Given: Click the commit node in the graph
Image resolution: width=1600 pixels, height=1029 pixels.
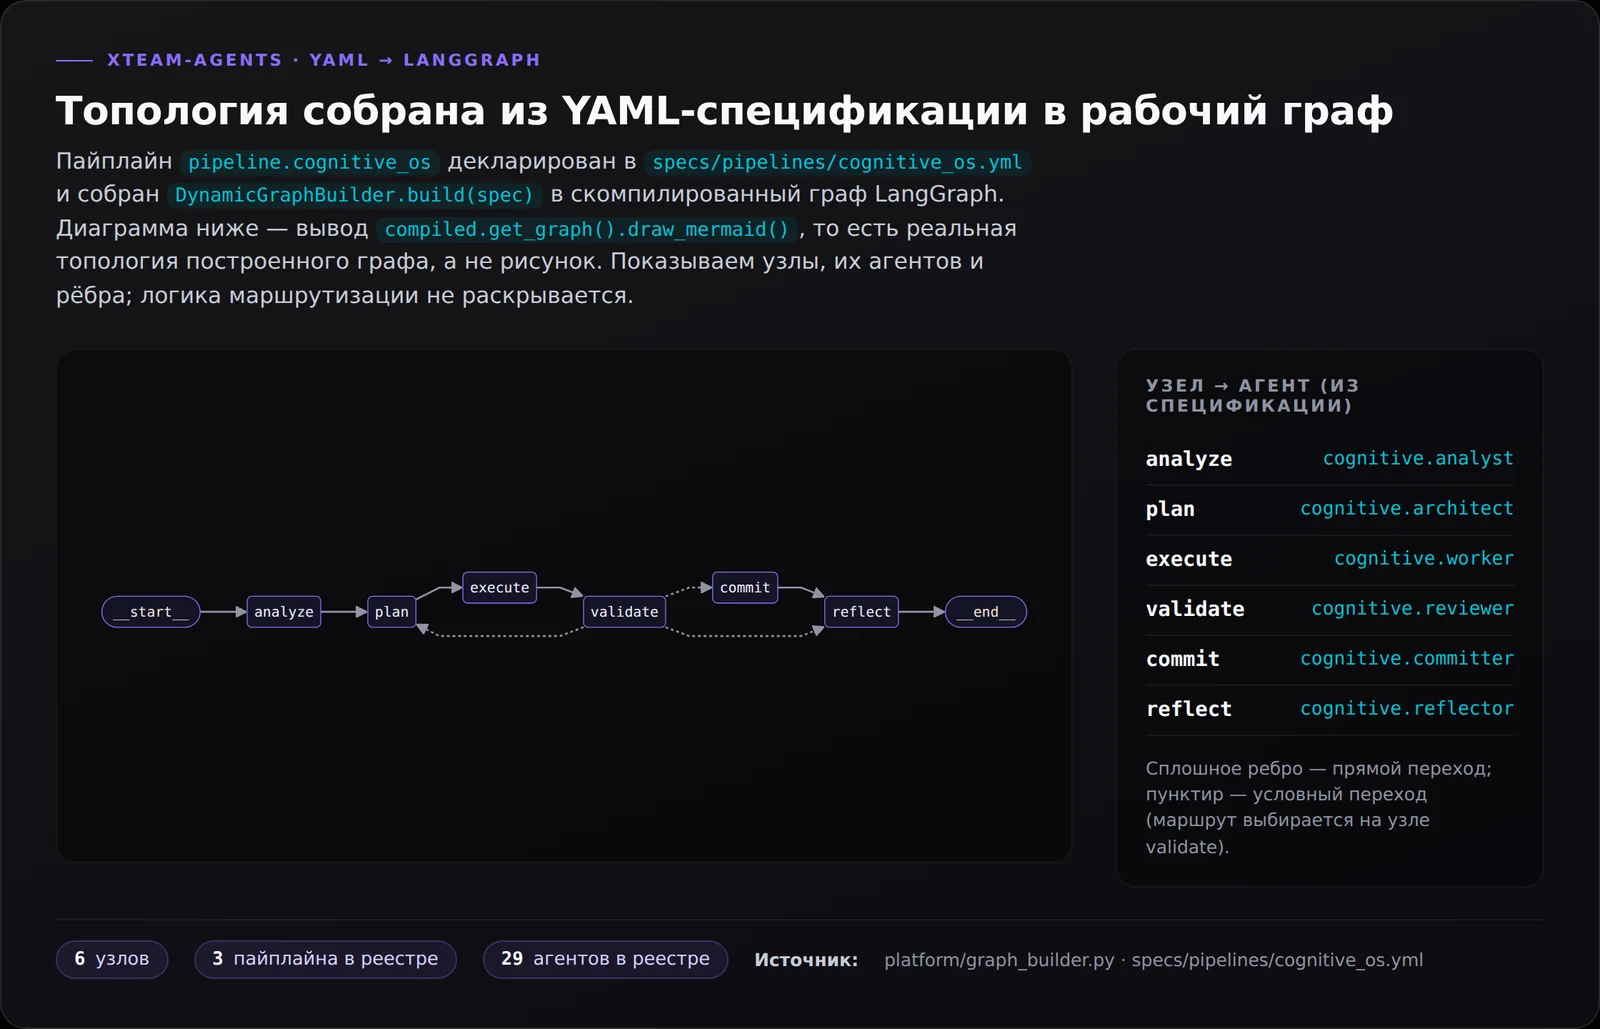Looking at the screenshot, I should (745, 588).
